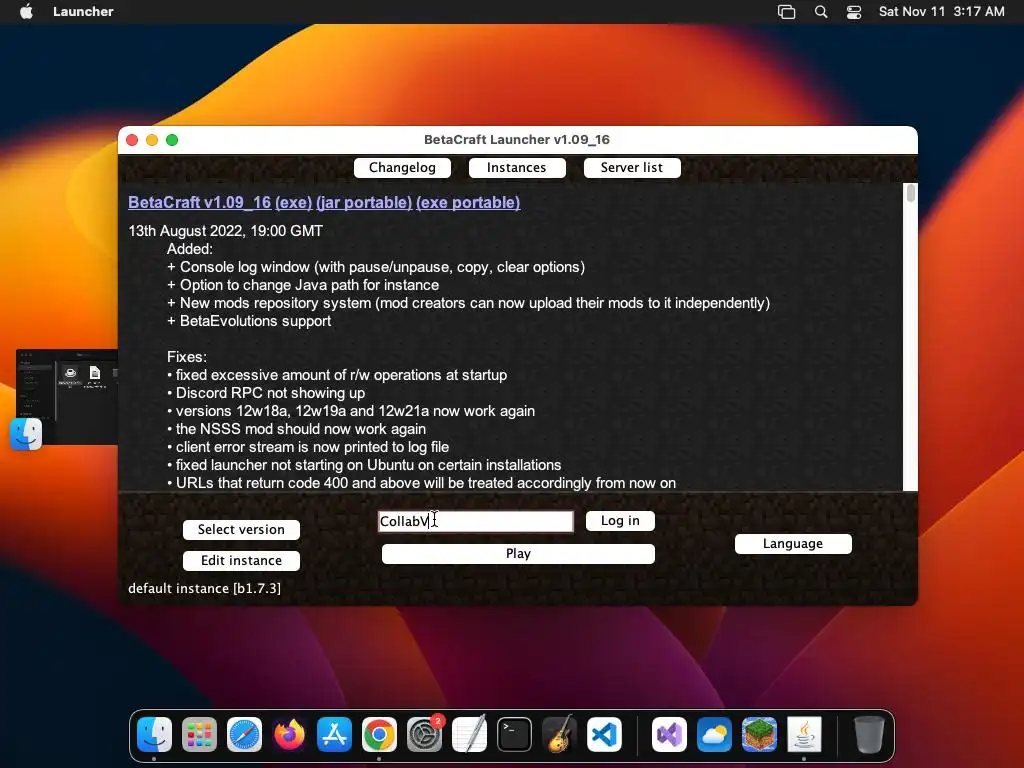
Task: Select the Finder window thumbnail in Stage Manager
Action: (x=67, y=396)
